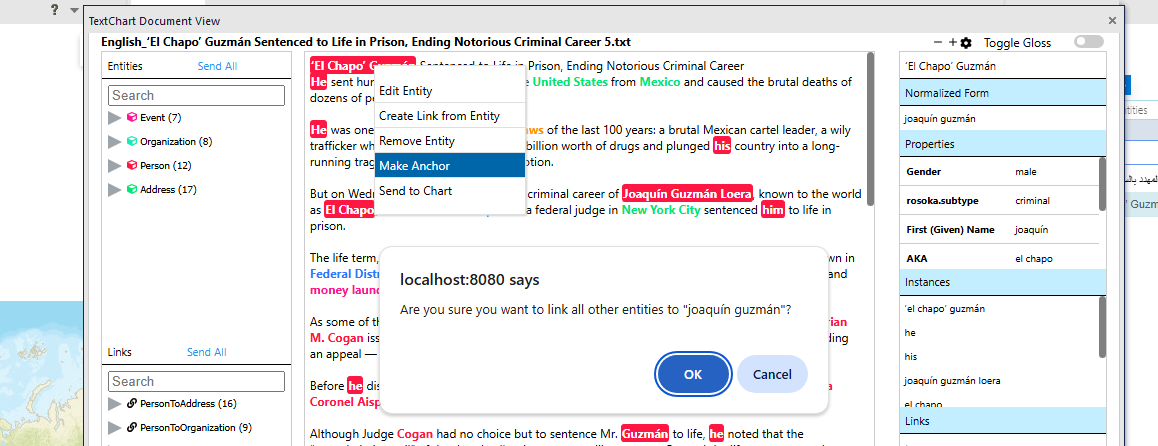Click the Event entity cube icon
1158x446 pixels.
click(131, 118)
